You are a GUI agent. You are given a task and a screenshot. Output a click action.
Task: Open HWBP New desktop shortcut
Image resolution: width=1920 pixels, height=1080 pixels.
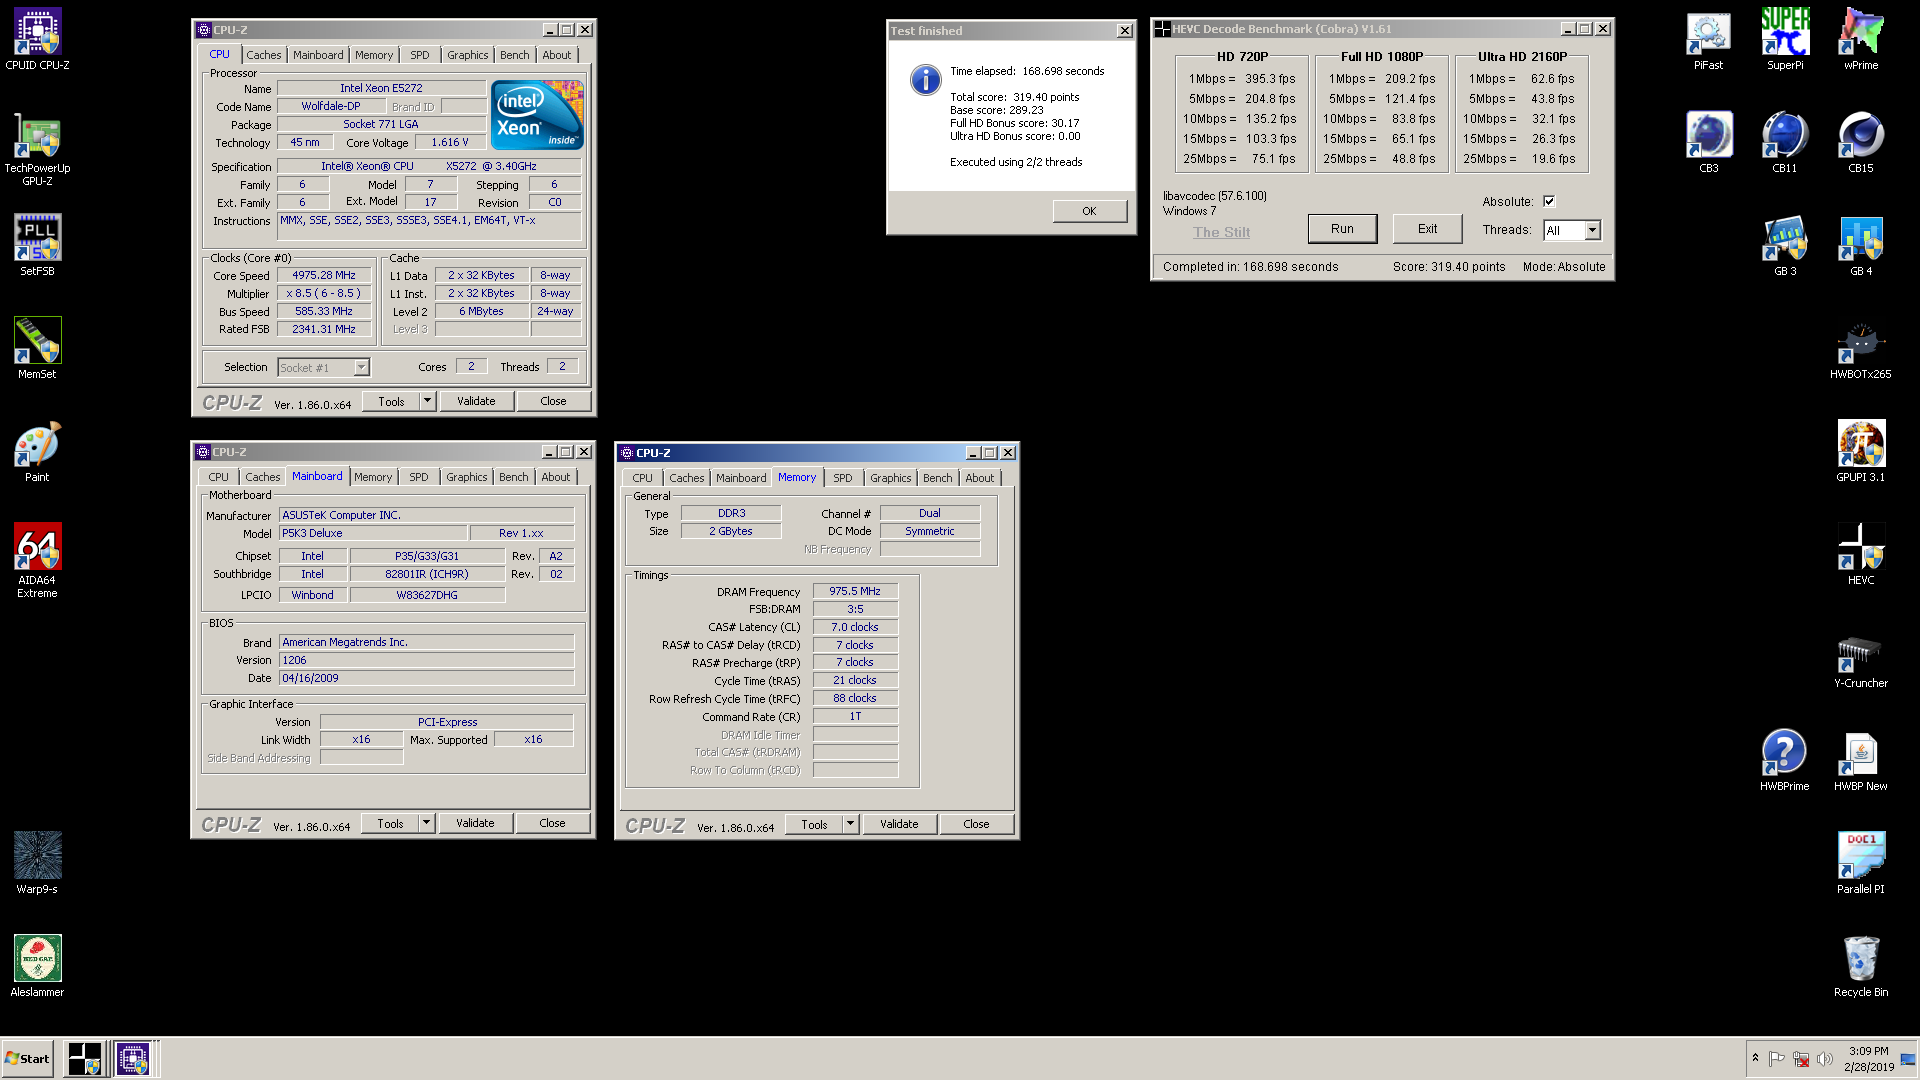[x=1861, y=761]
